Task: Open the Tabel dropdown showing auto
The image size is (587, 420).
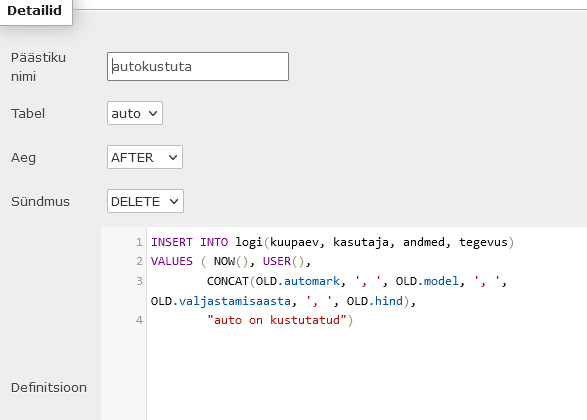Action: point(135,113)
